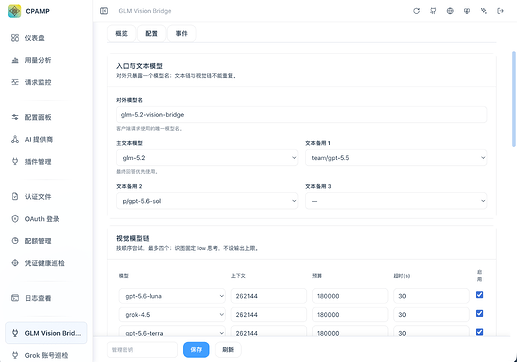517x362 pixels.
Task: Click the 预算 field in the grok-4.5 row
Action: coord(350,315)
